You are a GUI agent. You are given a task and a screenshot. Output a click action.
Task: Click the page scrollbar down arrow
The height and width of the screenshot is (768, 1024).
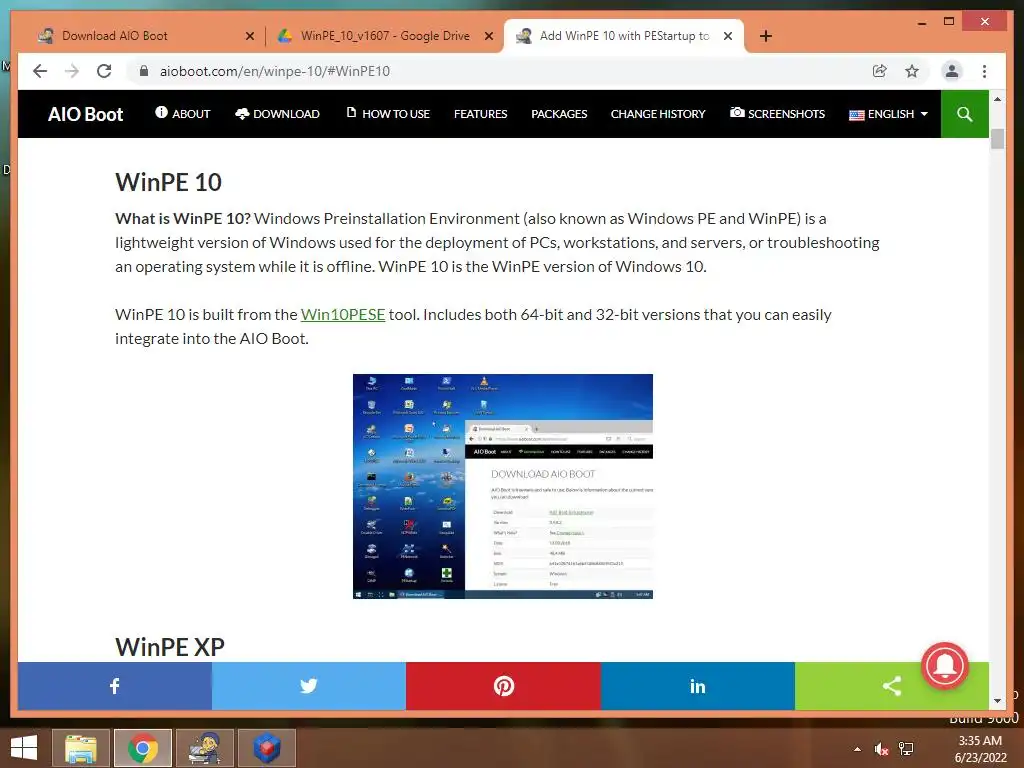pyautogui.click(x=997, y=701)
